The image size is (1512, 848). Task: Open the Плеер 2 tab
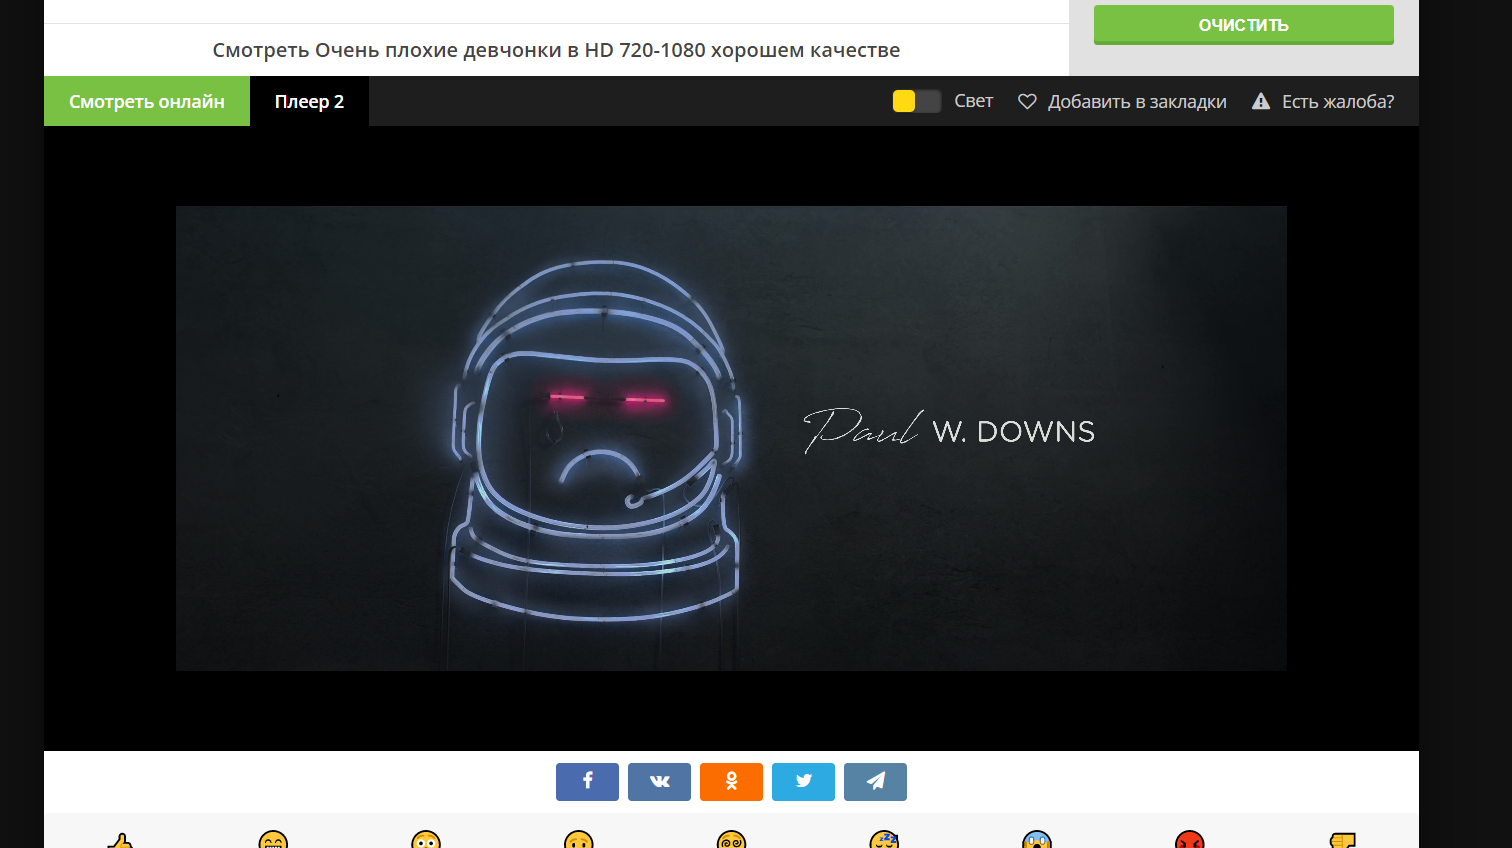click(309, 101)
